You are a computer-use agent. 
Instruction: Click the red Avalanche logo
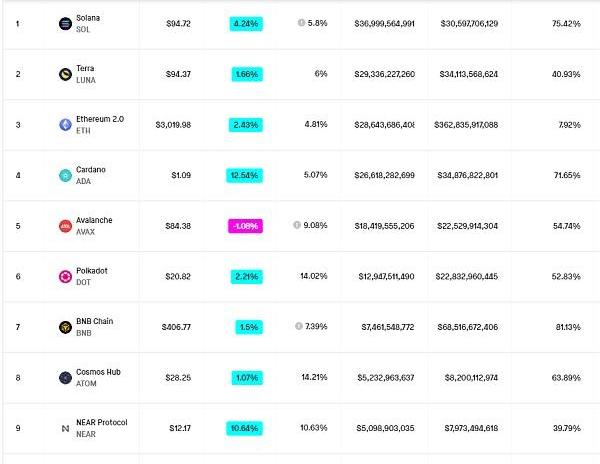tap(67, 226)
